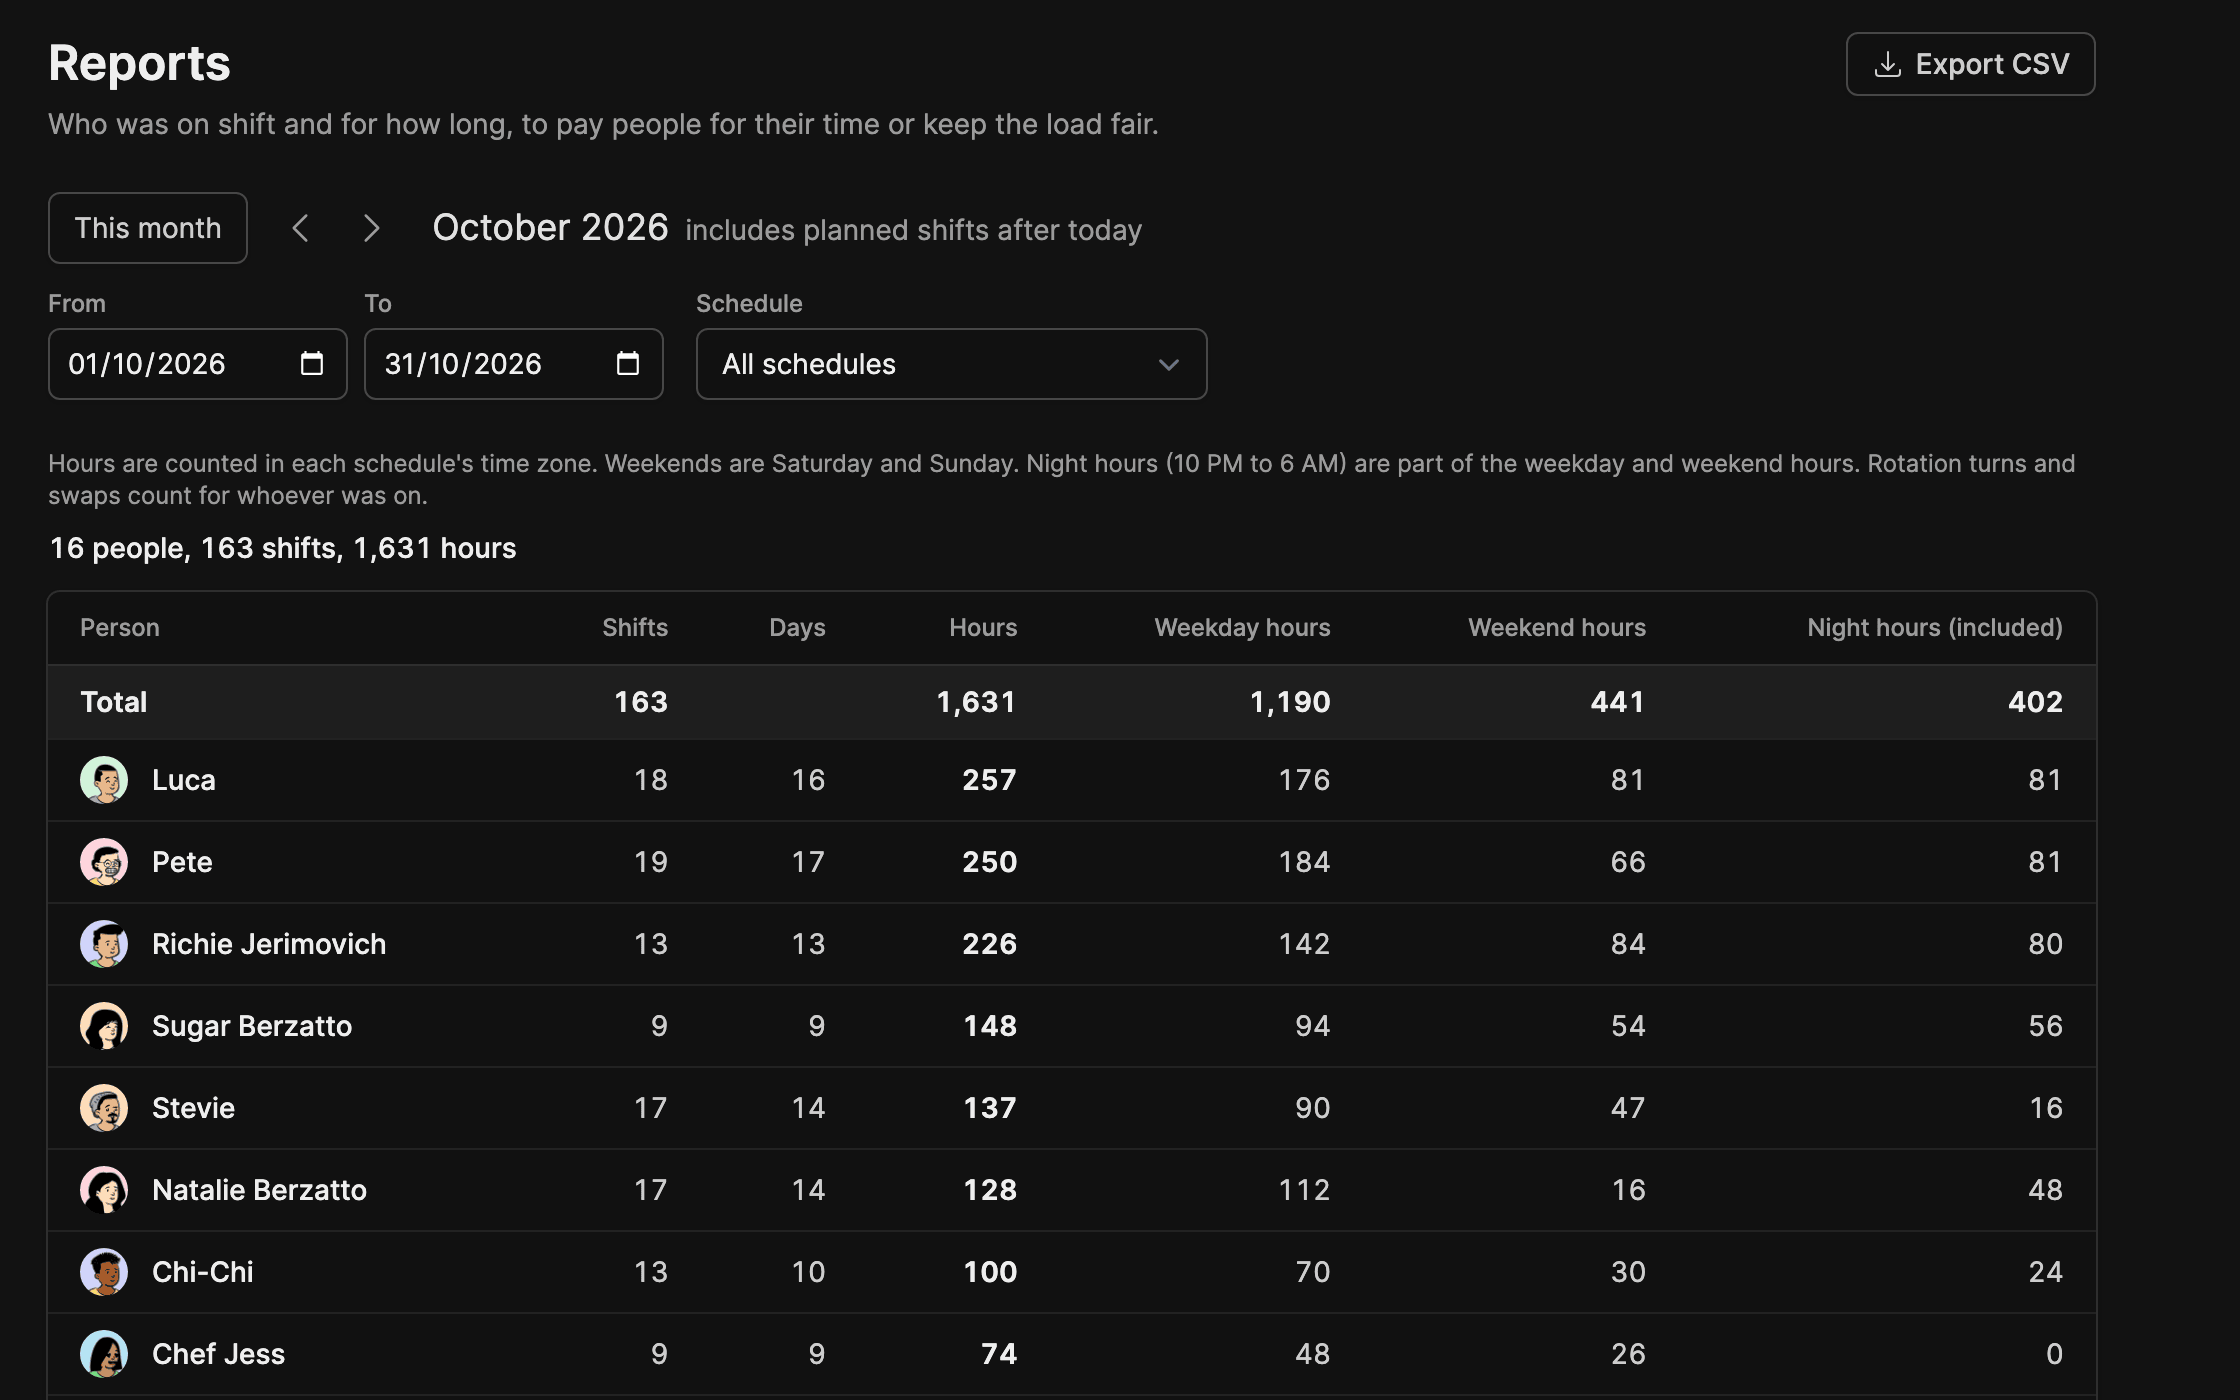
Task: Click Chef Jess's avatar
Action: (x=104, y=1354)
